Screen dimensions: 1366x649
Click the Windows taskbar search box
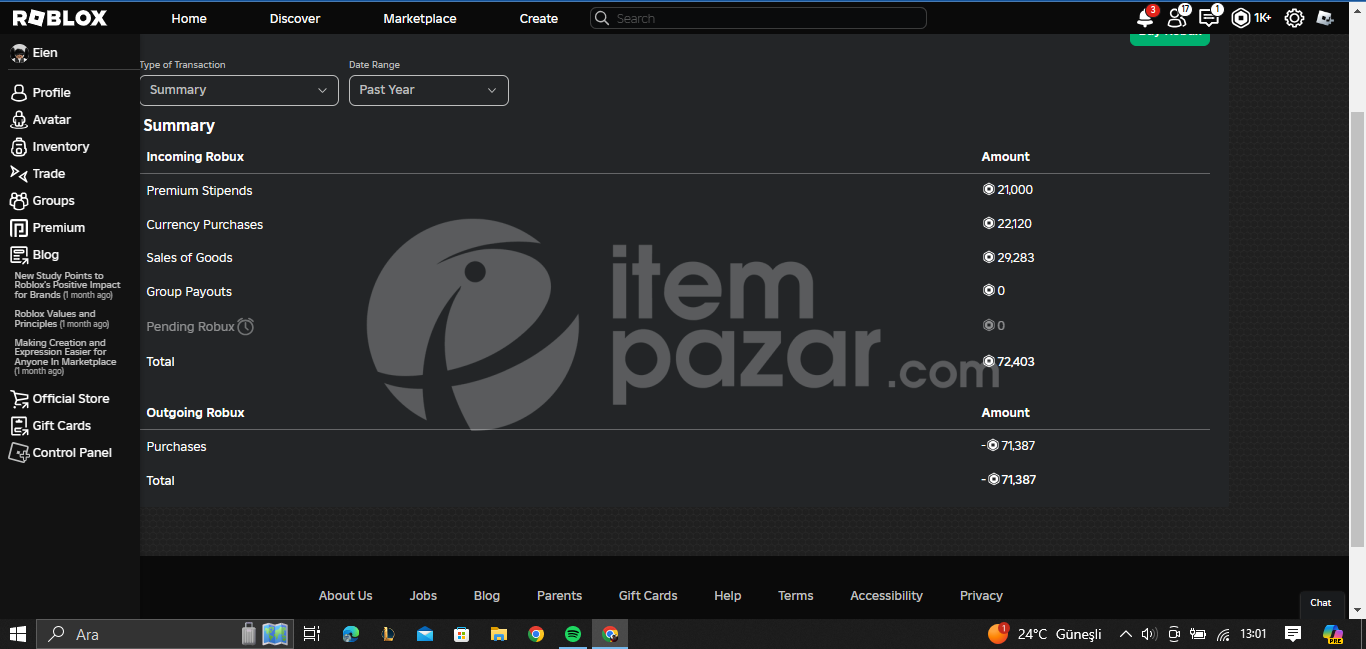click(165, 634)
